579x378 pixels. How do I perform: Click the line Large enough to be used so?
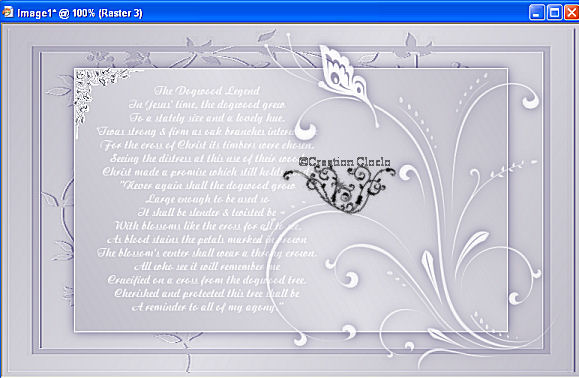click(207, 199)
